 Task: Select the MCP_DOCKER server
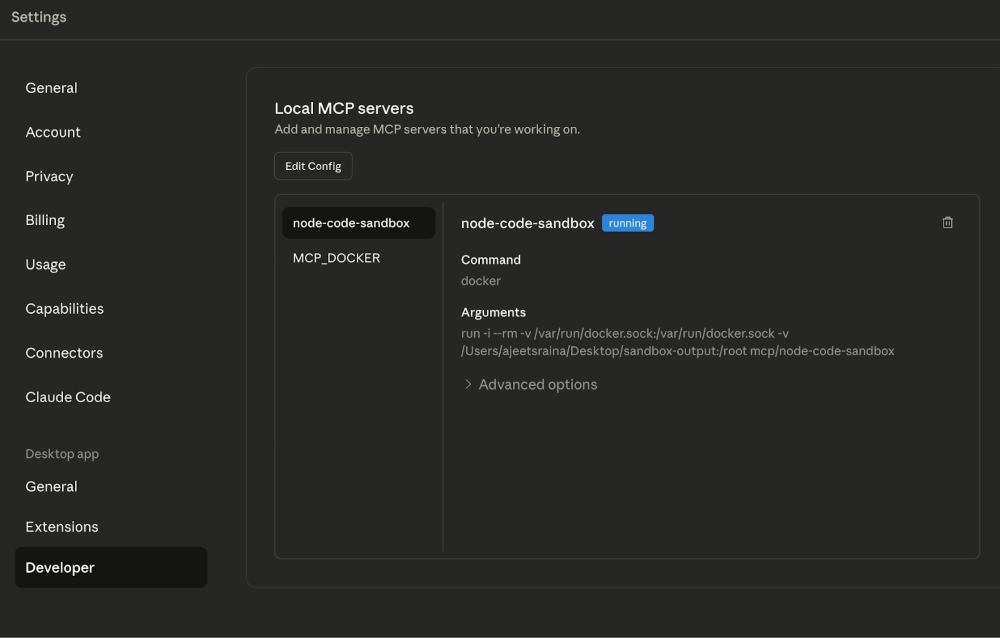[x=336, y=257]
